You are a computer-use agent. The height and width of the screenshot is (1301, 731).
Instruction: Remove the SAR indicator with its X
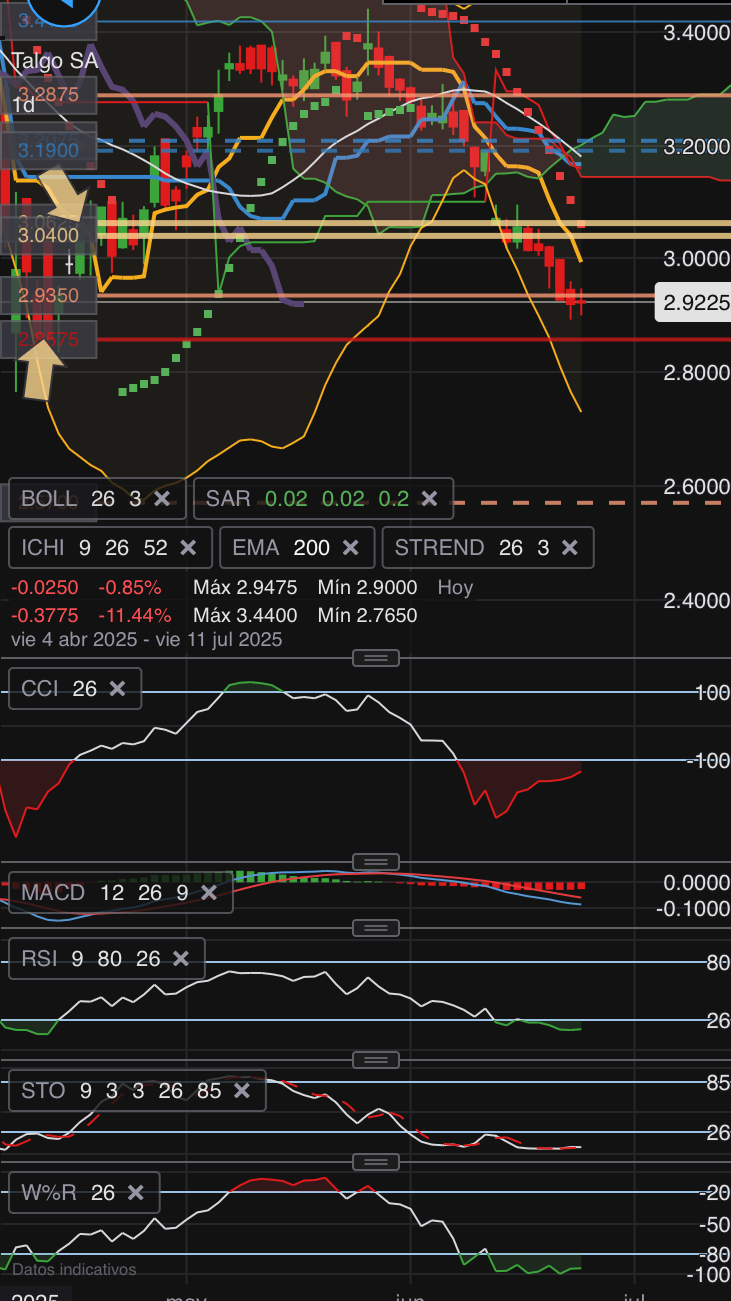(x=429, y=498)
